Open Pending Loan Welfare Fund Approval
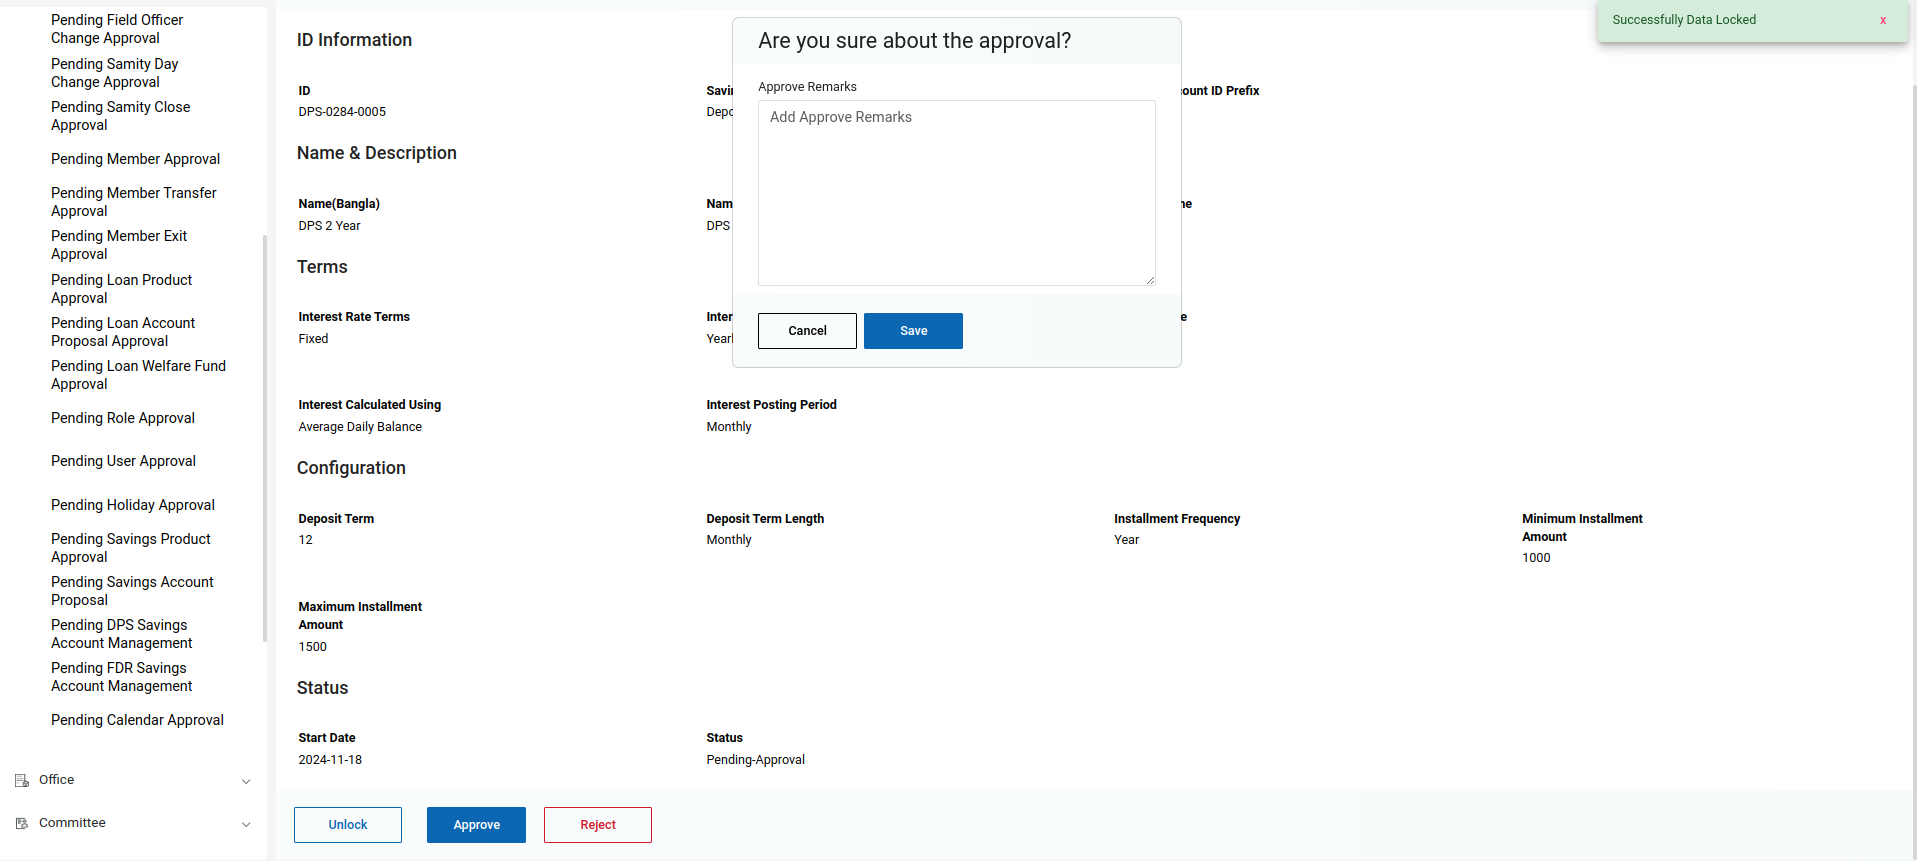 pyautogui.click(x=138, y=375)
